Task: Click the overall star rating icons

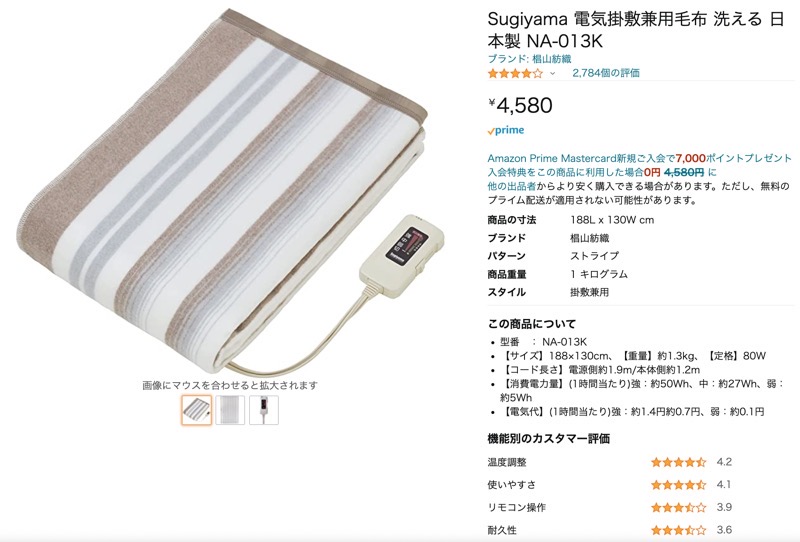Action: (515, 73)
